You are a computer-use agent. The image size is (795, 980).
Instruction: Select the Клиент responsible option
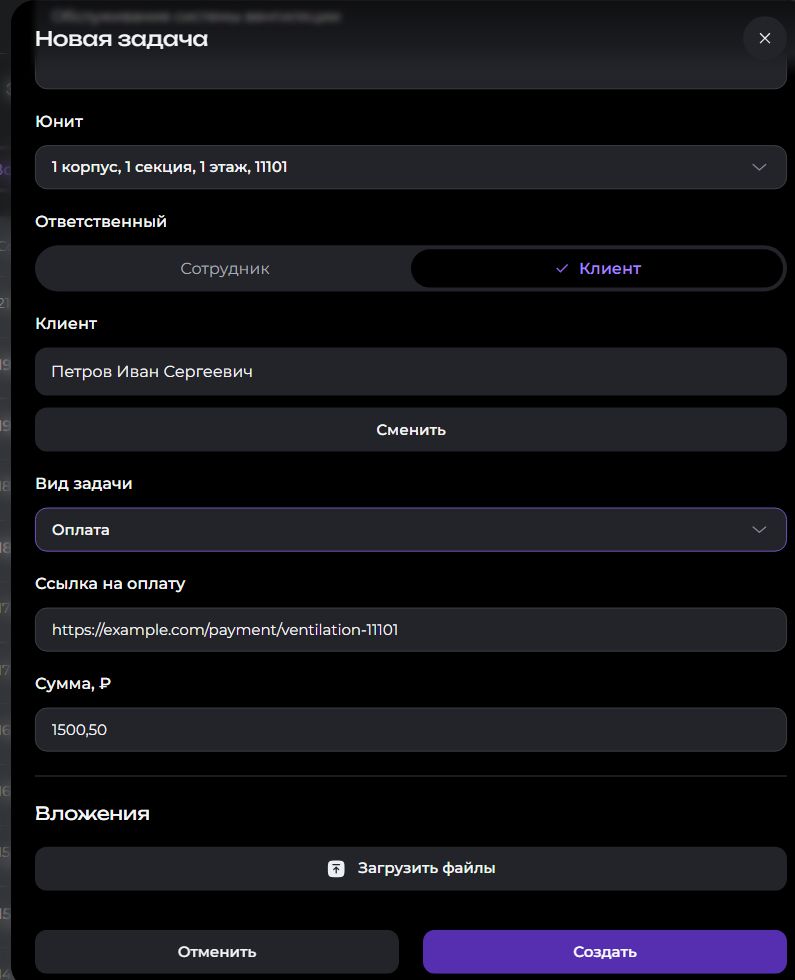[598, 268]
